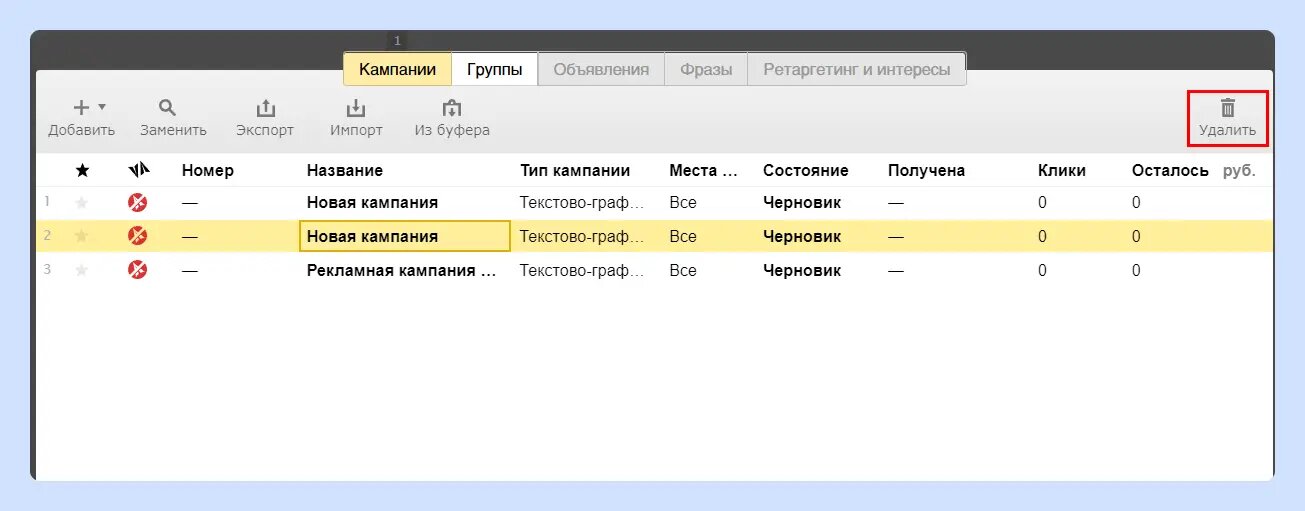Click the Экспорт upload icon
This screenshot has width=1305, height=511.
265,108
